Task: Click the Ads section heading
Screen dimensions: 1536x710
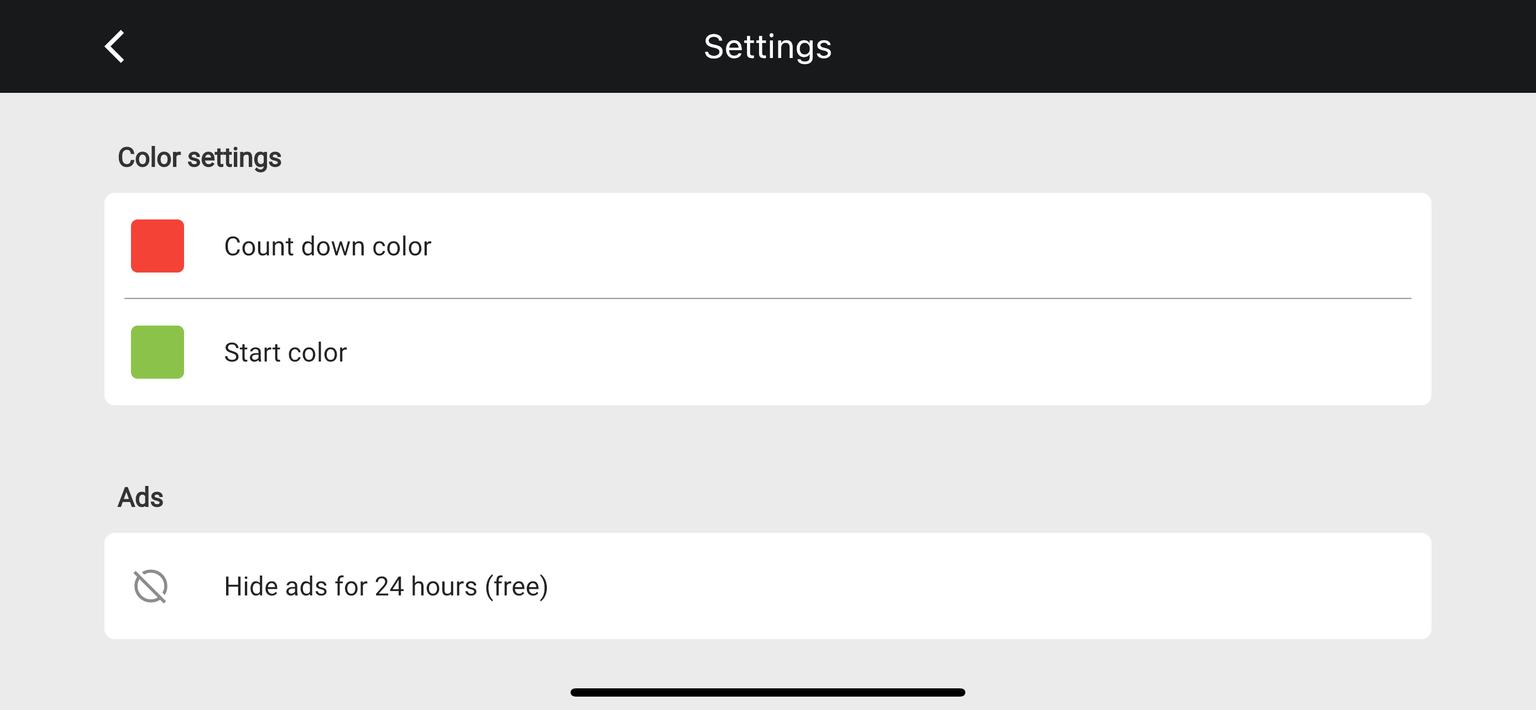Action: 140,497
